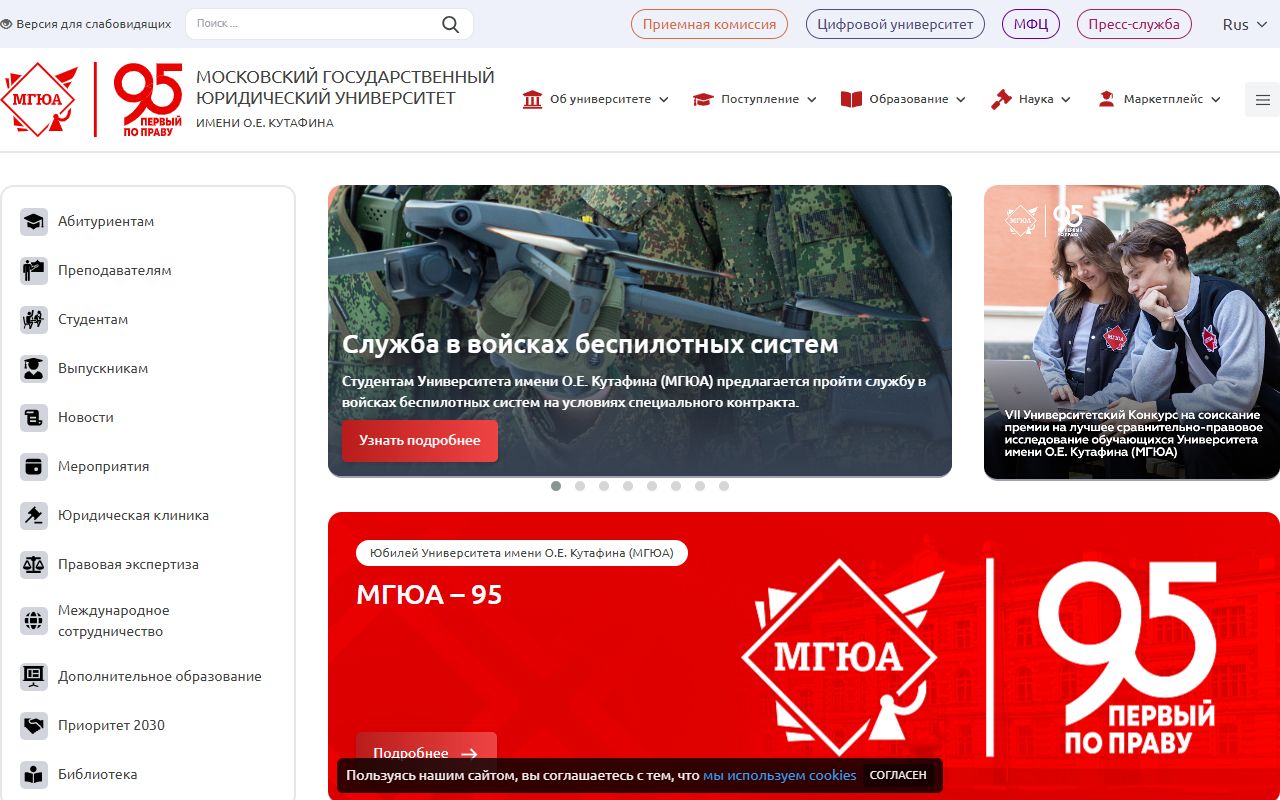Expand the Поступление dropdown menu
Screen dimensions: 1280x800
pyautogui.click(x=755, y=100)
